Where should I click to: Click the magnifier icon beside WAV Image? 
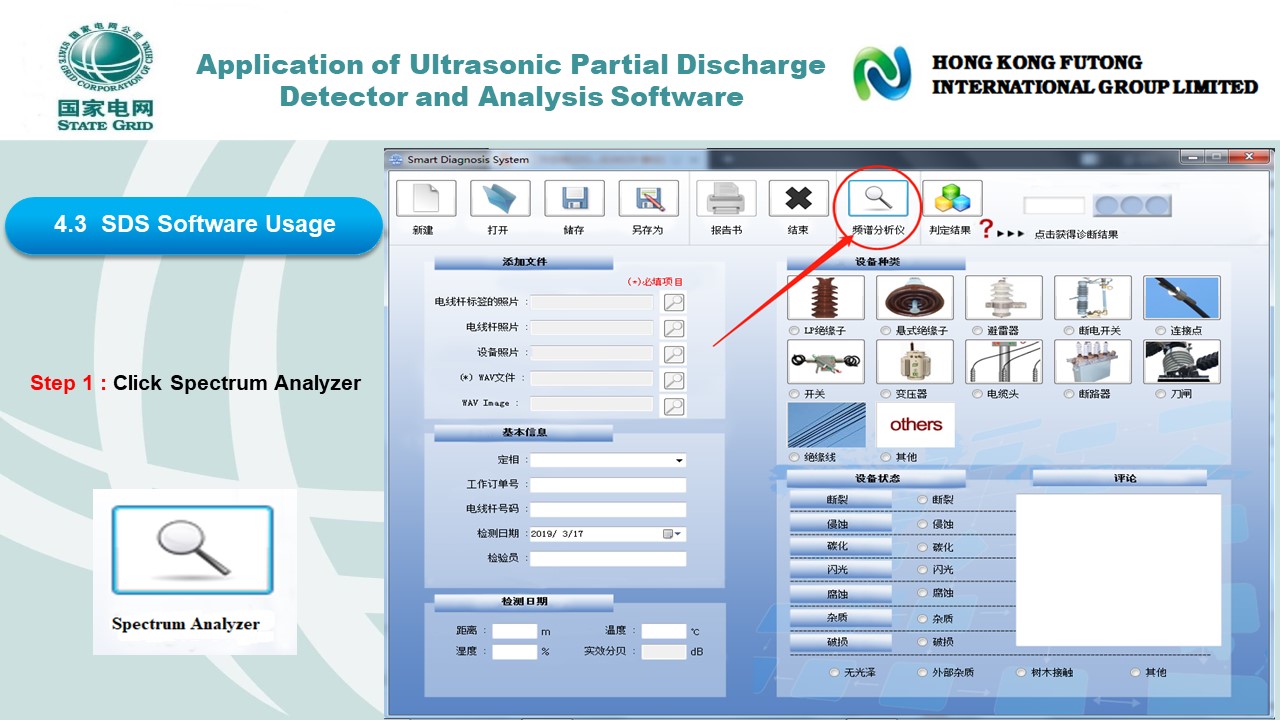pos(674,405)
